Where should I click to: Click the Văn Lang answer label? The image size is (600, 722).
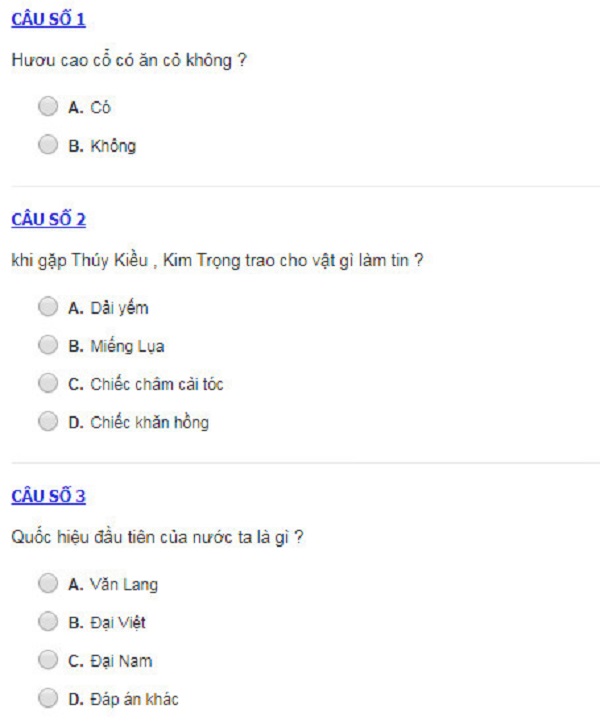pyautogui.click(x=124, y=584)
